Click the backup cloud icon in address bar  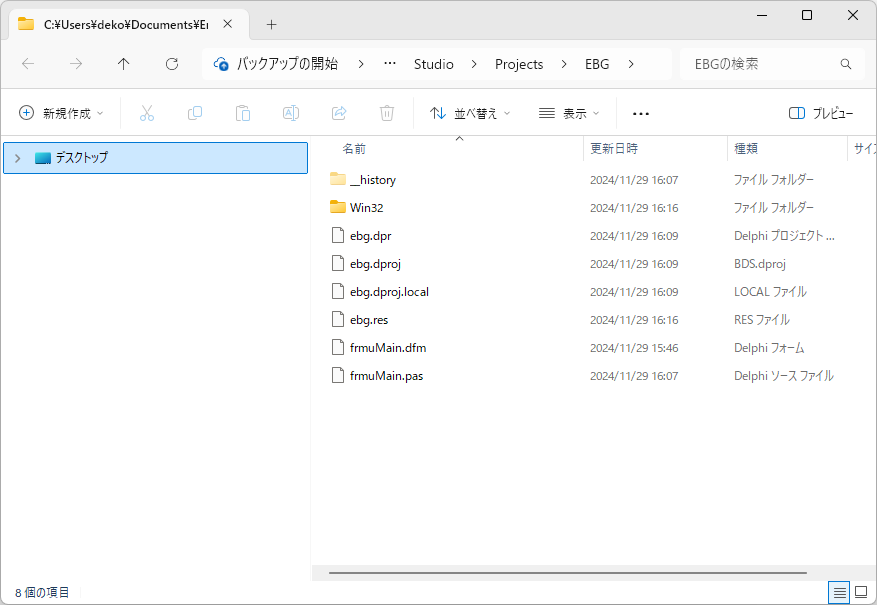(221, 64)
